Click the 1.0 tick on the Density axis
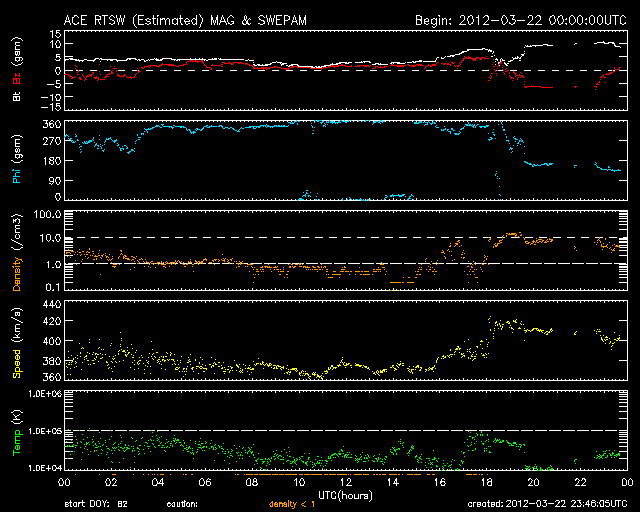 [53, 265]
